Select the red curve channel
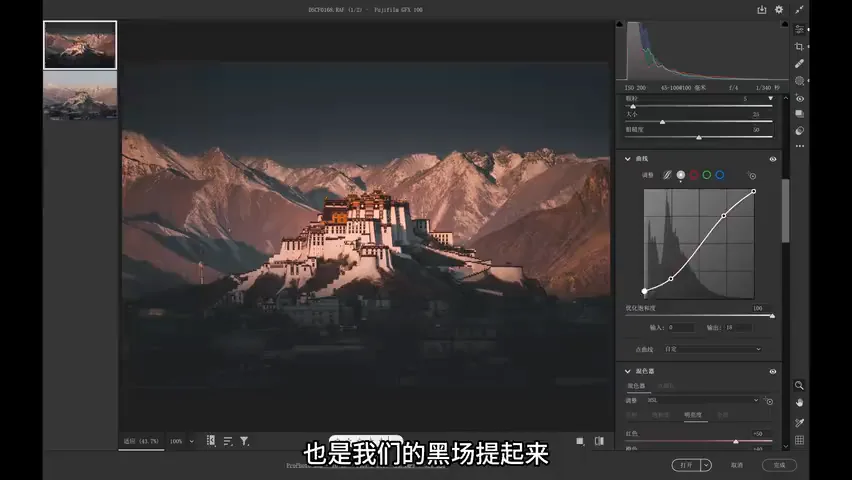Image resolution: width=852 pixels, height=480 pixels. (x=694, y=175)
